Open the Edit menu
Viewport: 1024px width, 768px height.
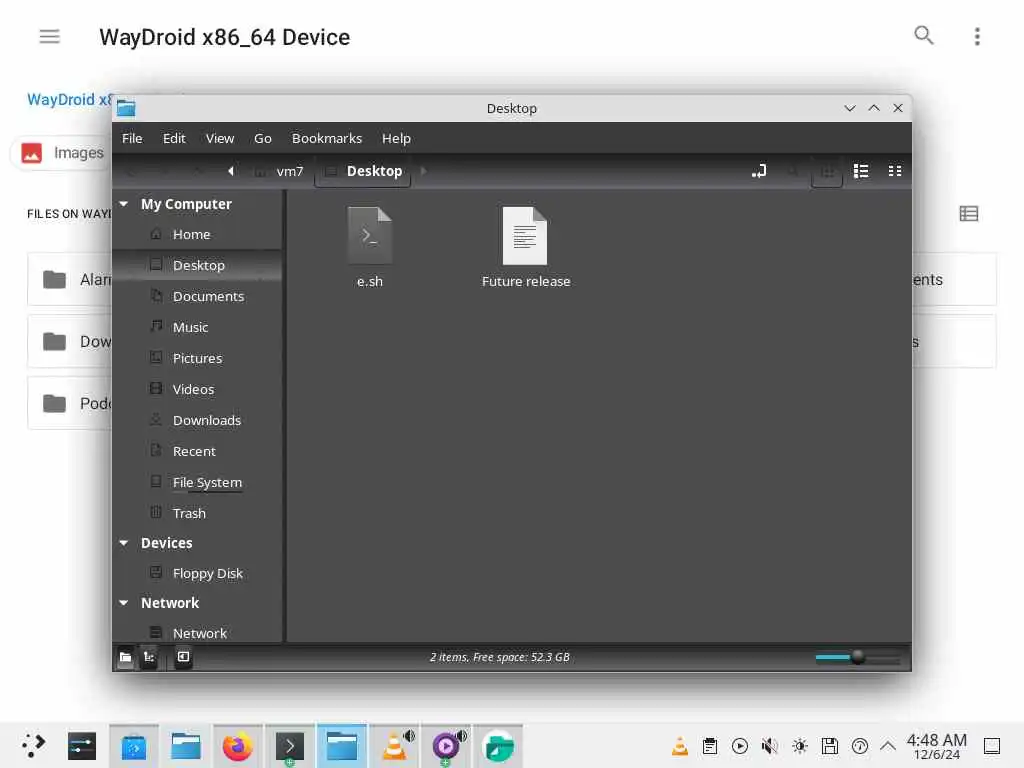point(174,138)
